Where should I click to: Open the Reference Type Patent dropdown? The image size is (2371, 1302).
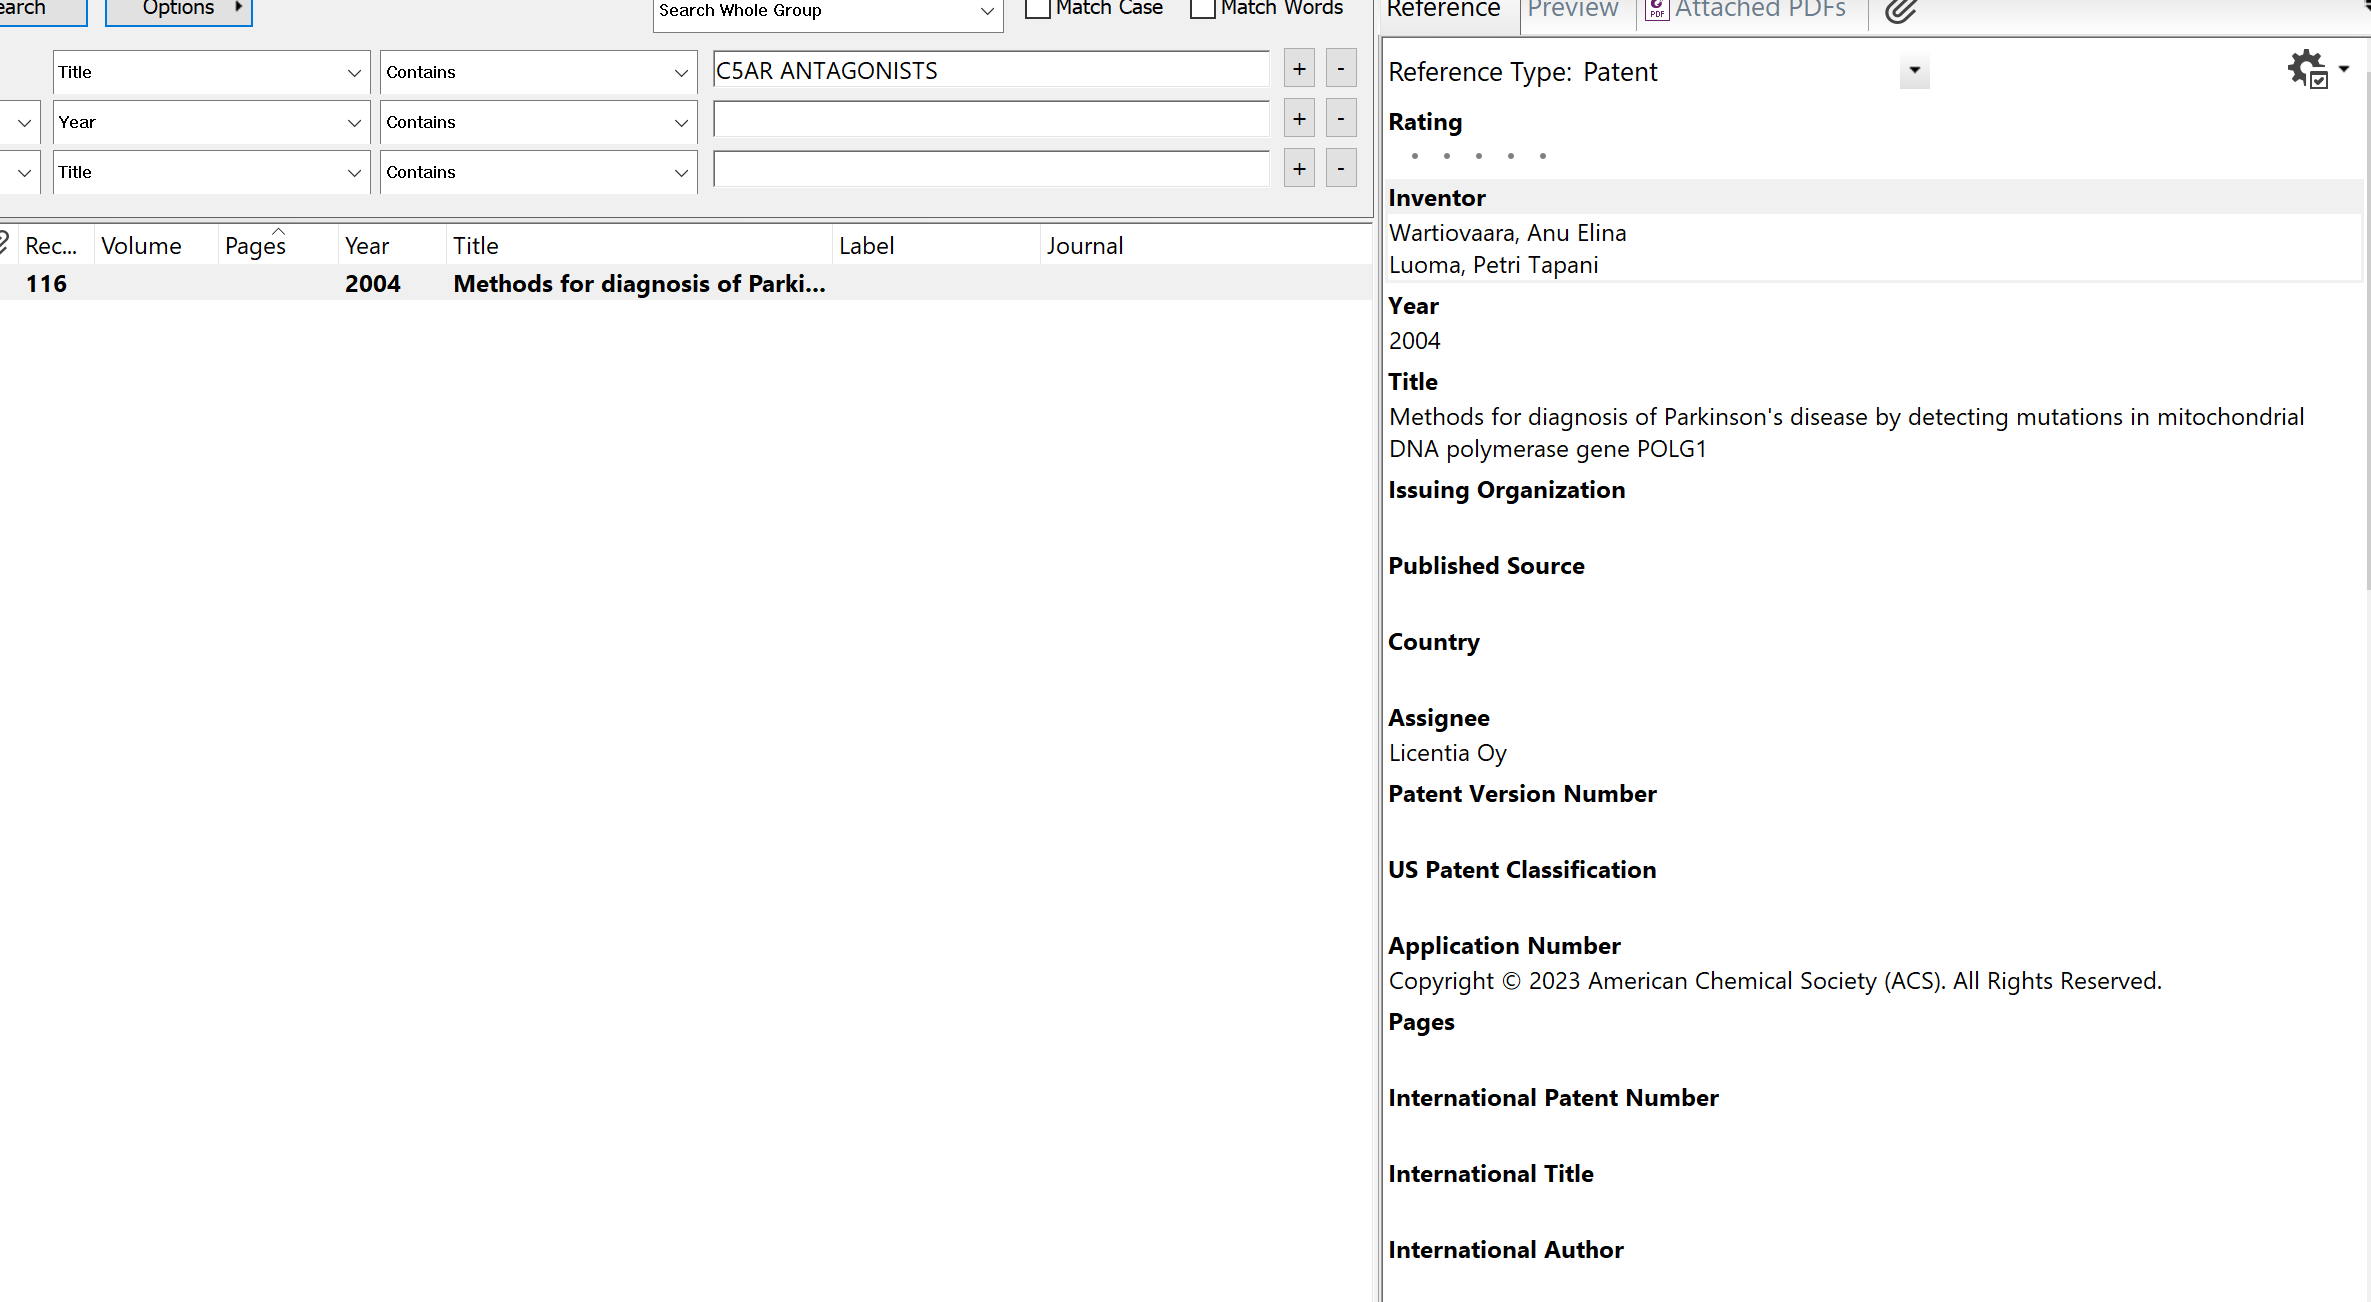click(1914, 71)
